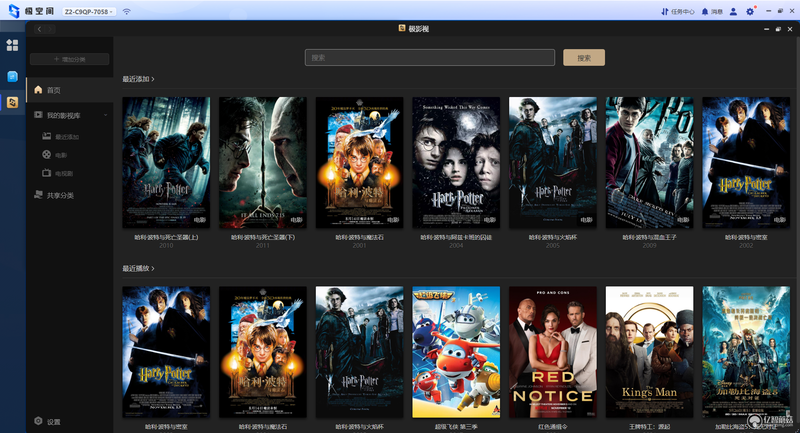Switch to the blue app in the left rail
800x433 pixels.
coord(12,77)
